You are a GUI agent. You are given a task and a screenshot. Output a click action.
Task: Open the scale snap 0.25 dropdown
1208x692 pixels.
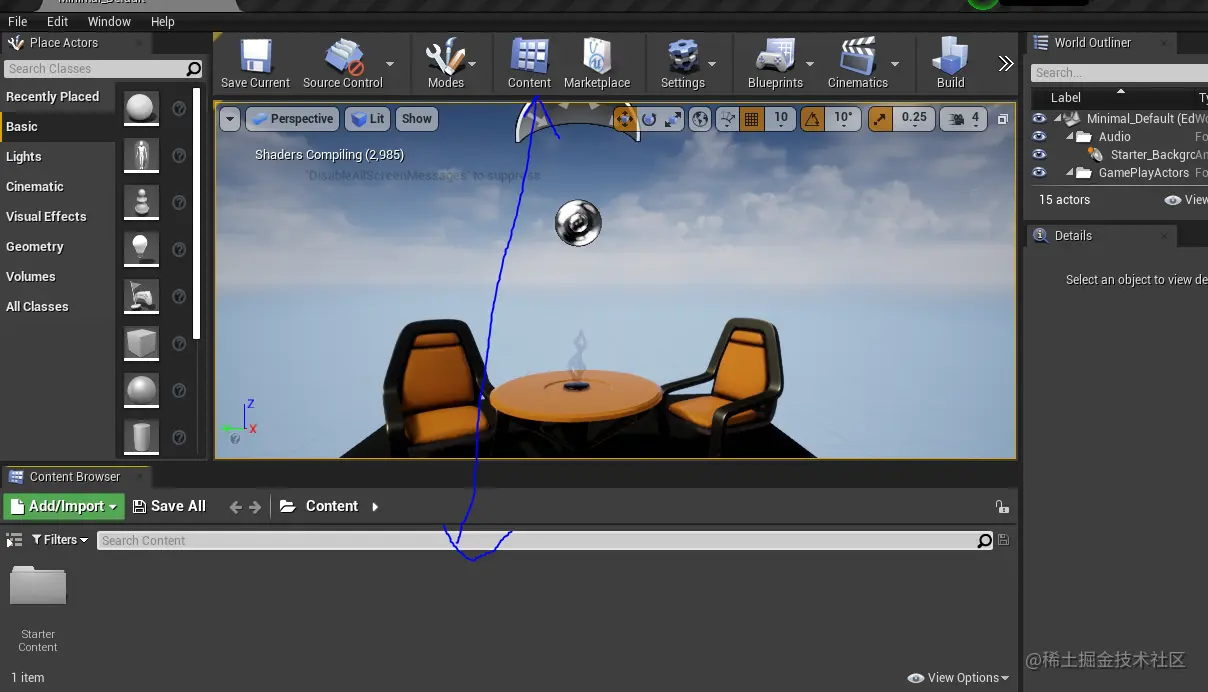pyautogui.click(x=914, y=118)
